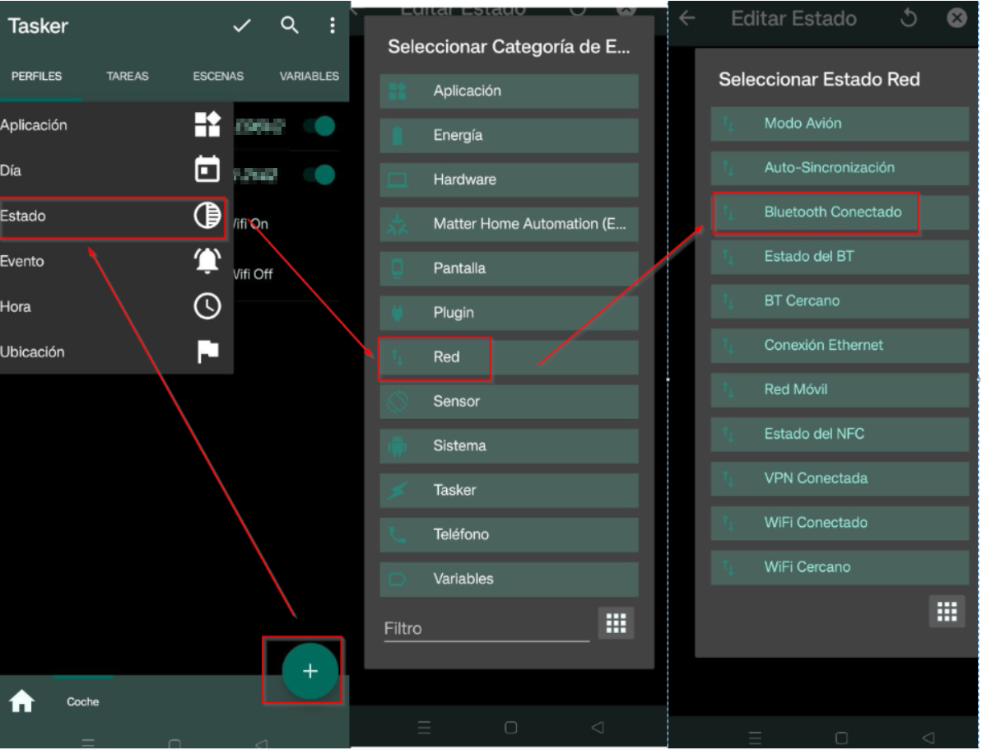Choose Estado del BT network state
This screenshot has height=750, width=982.
(x=839, y=257)
